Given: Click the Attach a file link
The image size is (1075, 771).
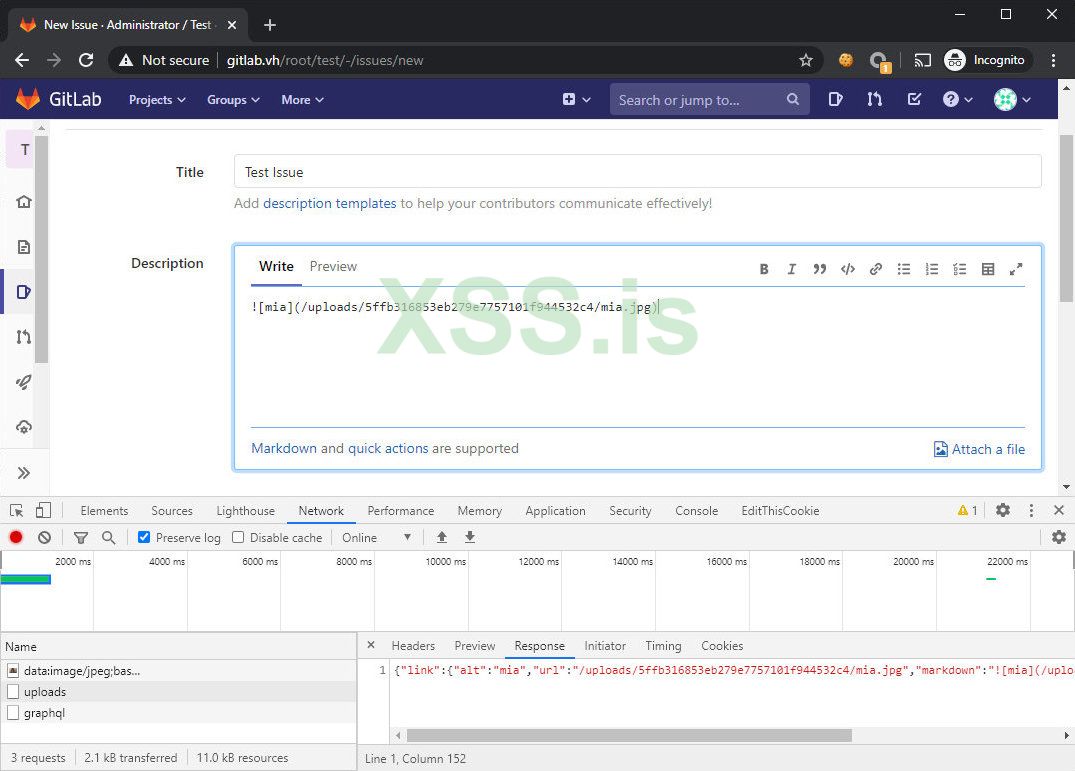Looking at the screenshot, I should click(979, 449).
